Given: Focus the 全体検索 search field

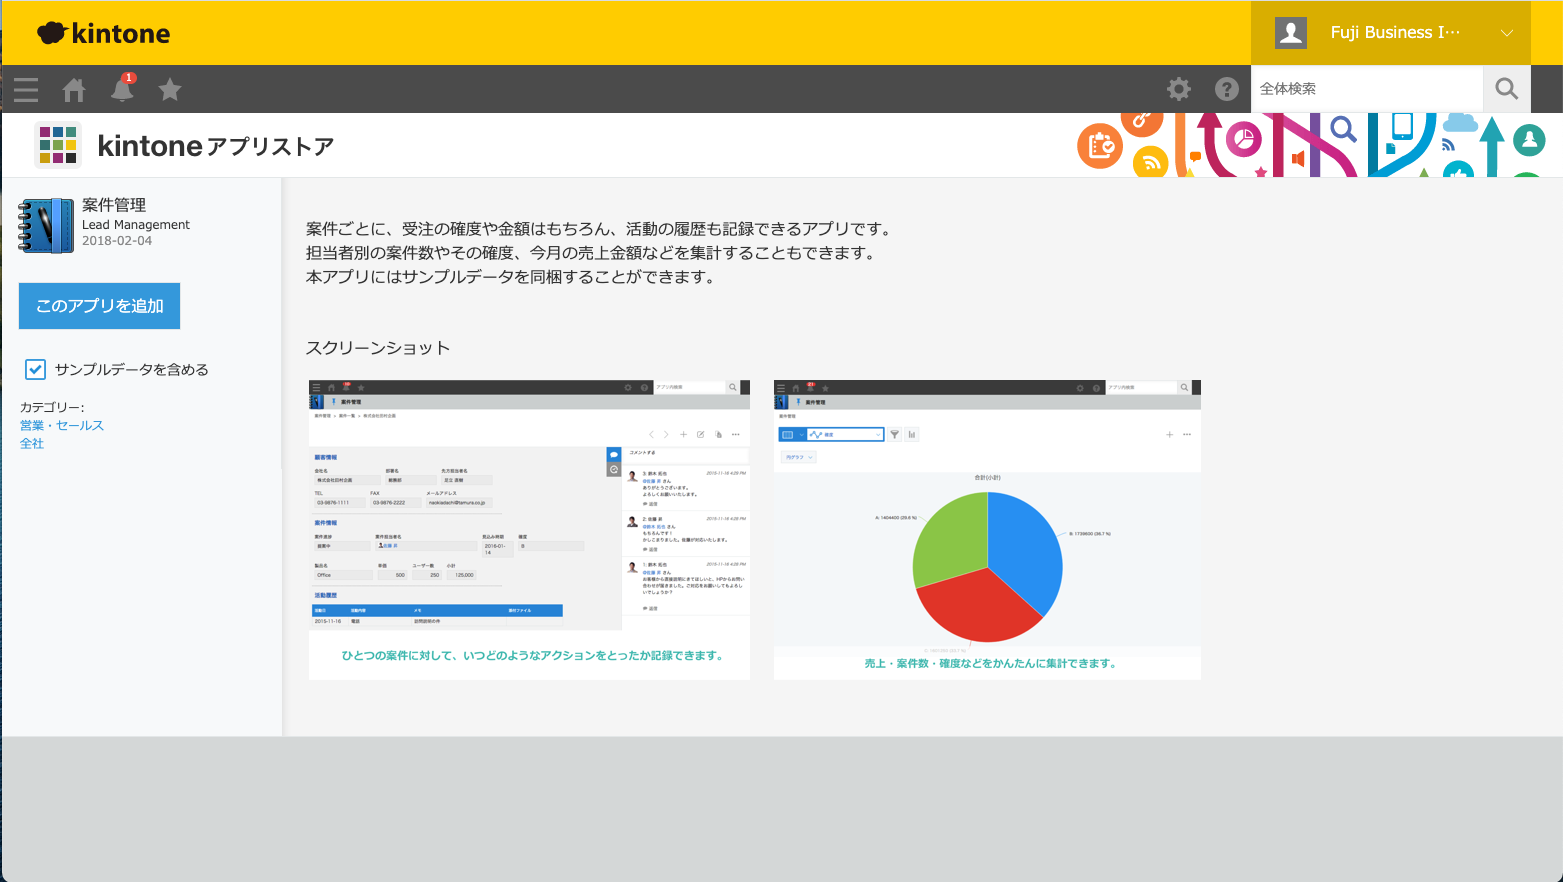Looking at the screenshot, I should point(1367,89).
